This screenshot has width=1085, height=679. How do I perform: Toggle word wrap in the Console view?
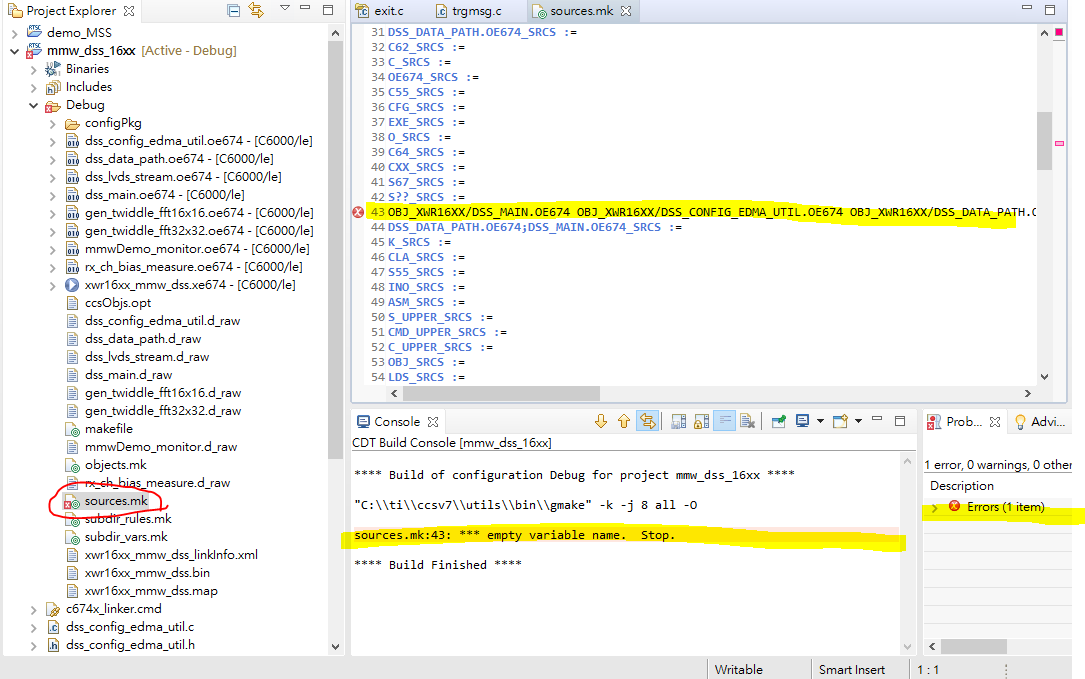click(725, 421)
